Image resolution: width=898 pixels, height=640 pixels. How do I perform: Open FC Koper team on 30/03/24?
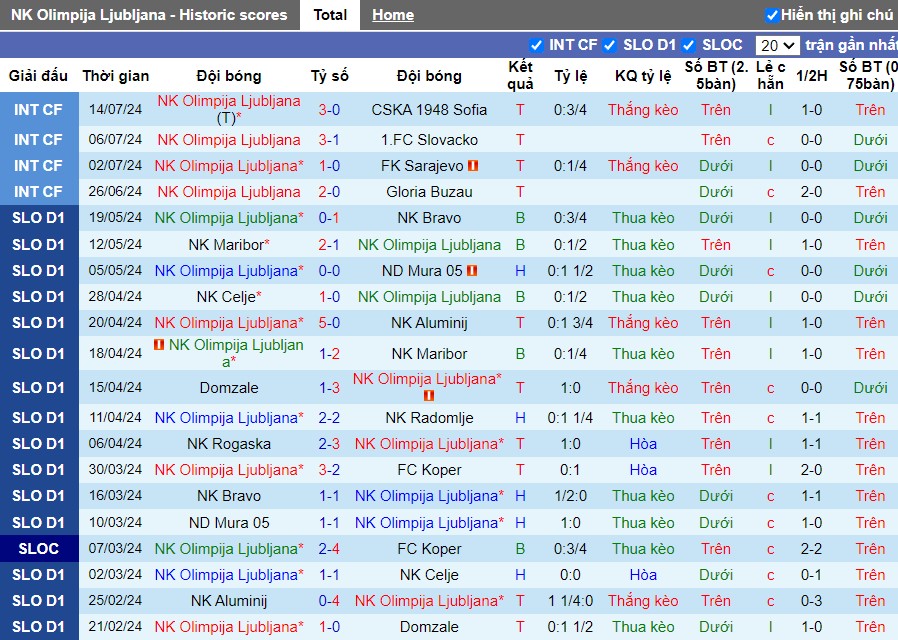pyautogui.click(x=429, y=470)
